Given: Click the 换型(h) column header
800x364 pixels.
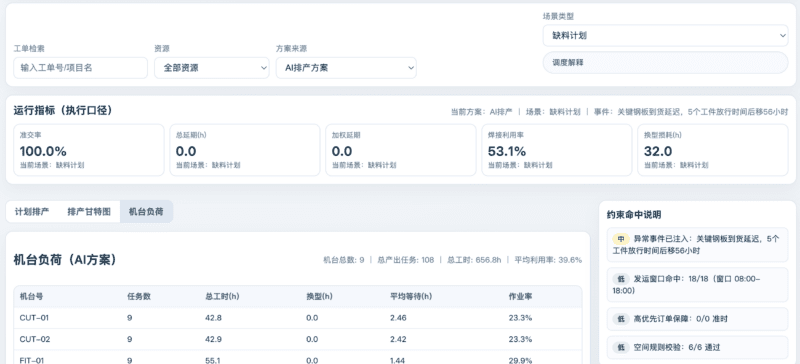Looking at the screenshot, I should (x=320, y=296).
